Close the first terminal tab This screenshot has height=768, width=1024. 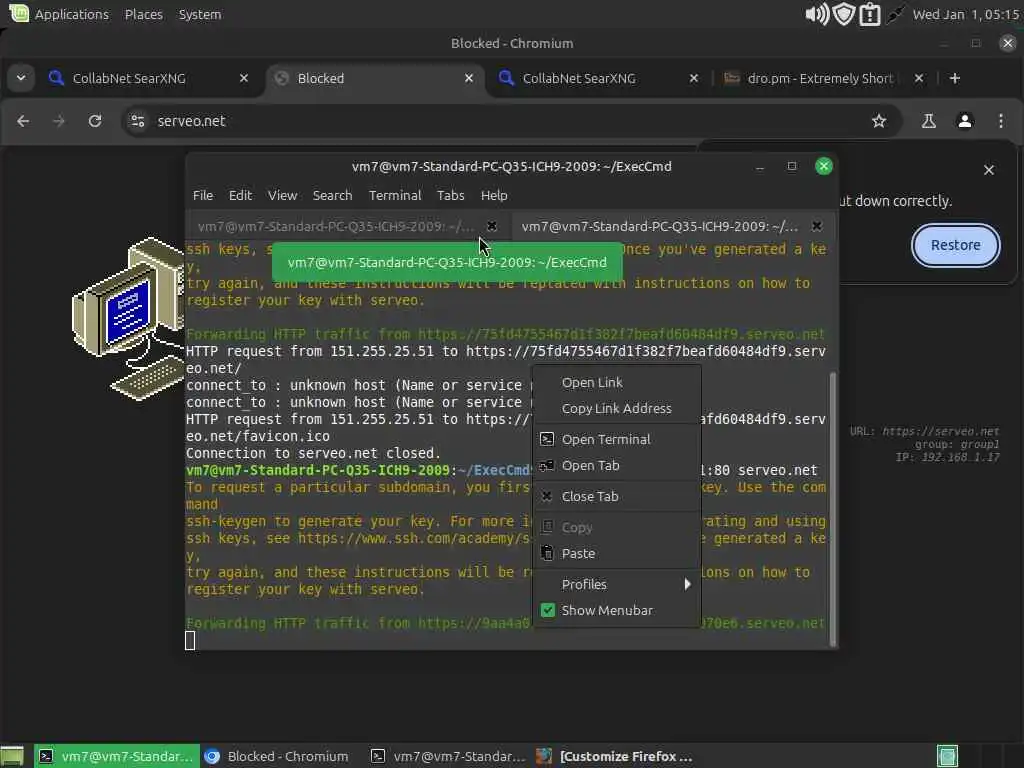[492, 226]
